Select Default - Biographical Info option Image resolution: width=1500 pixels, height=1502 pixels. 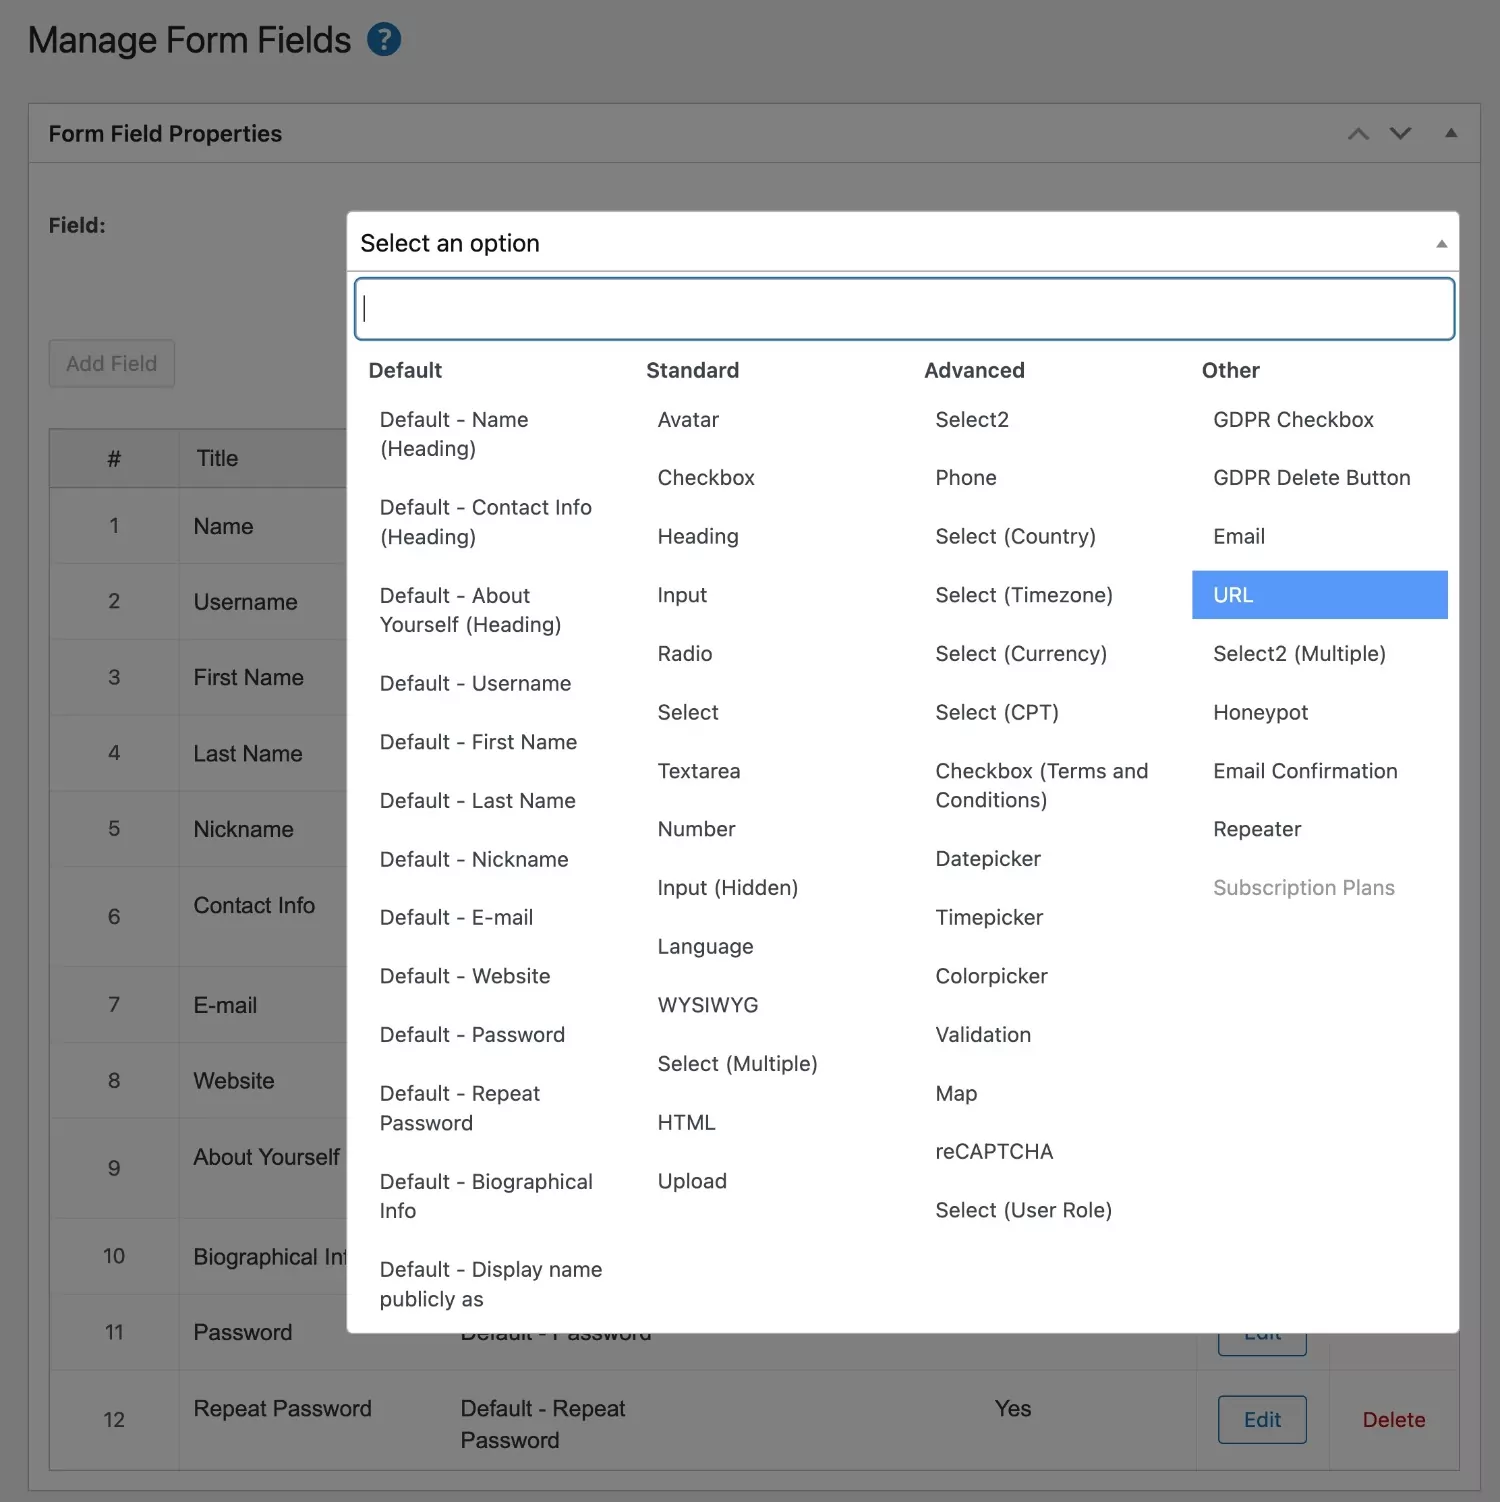pos(486,1196)
